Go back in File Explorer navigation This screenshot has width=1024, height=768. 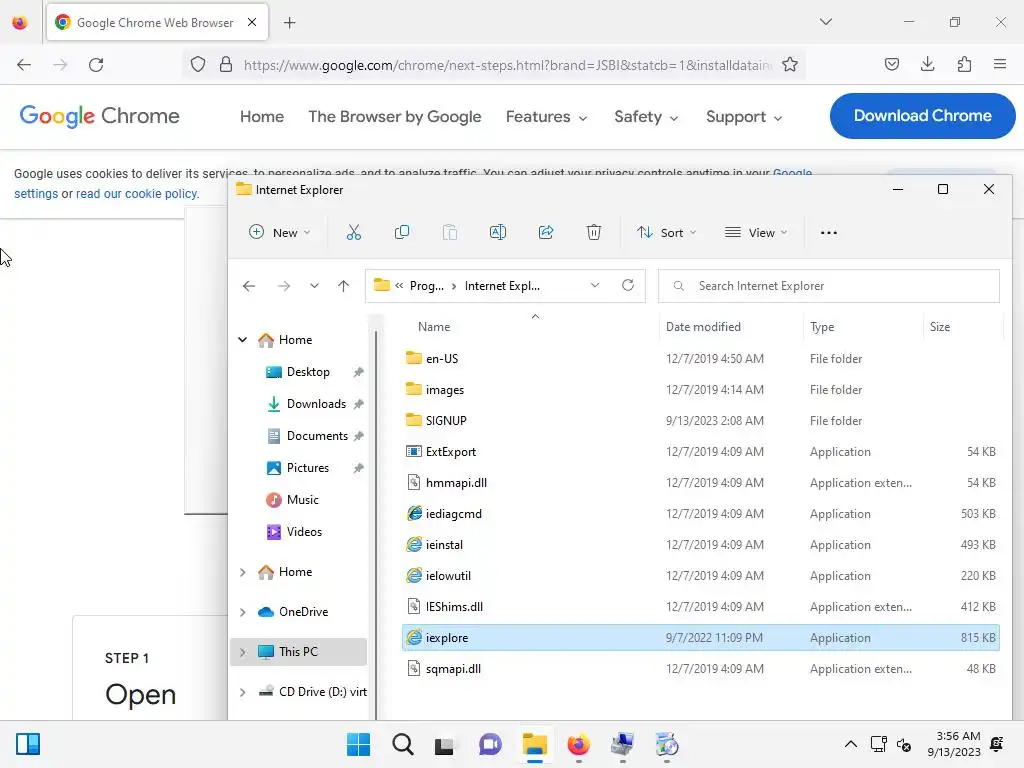(x=249, y=286)
